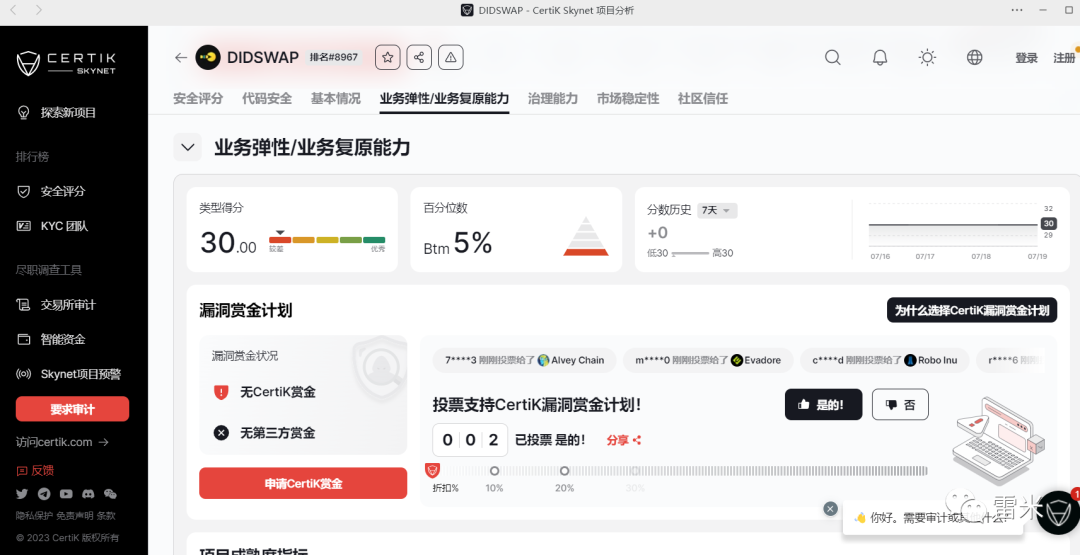Viewport: 1080px width, 555px height.
Task: Click the shield icon for 安全评分
Action: [x=24, y=191]
